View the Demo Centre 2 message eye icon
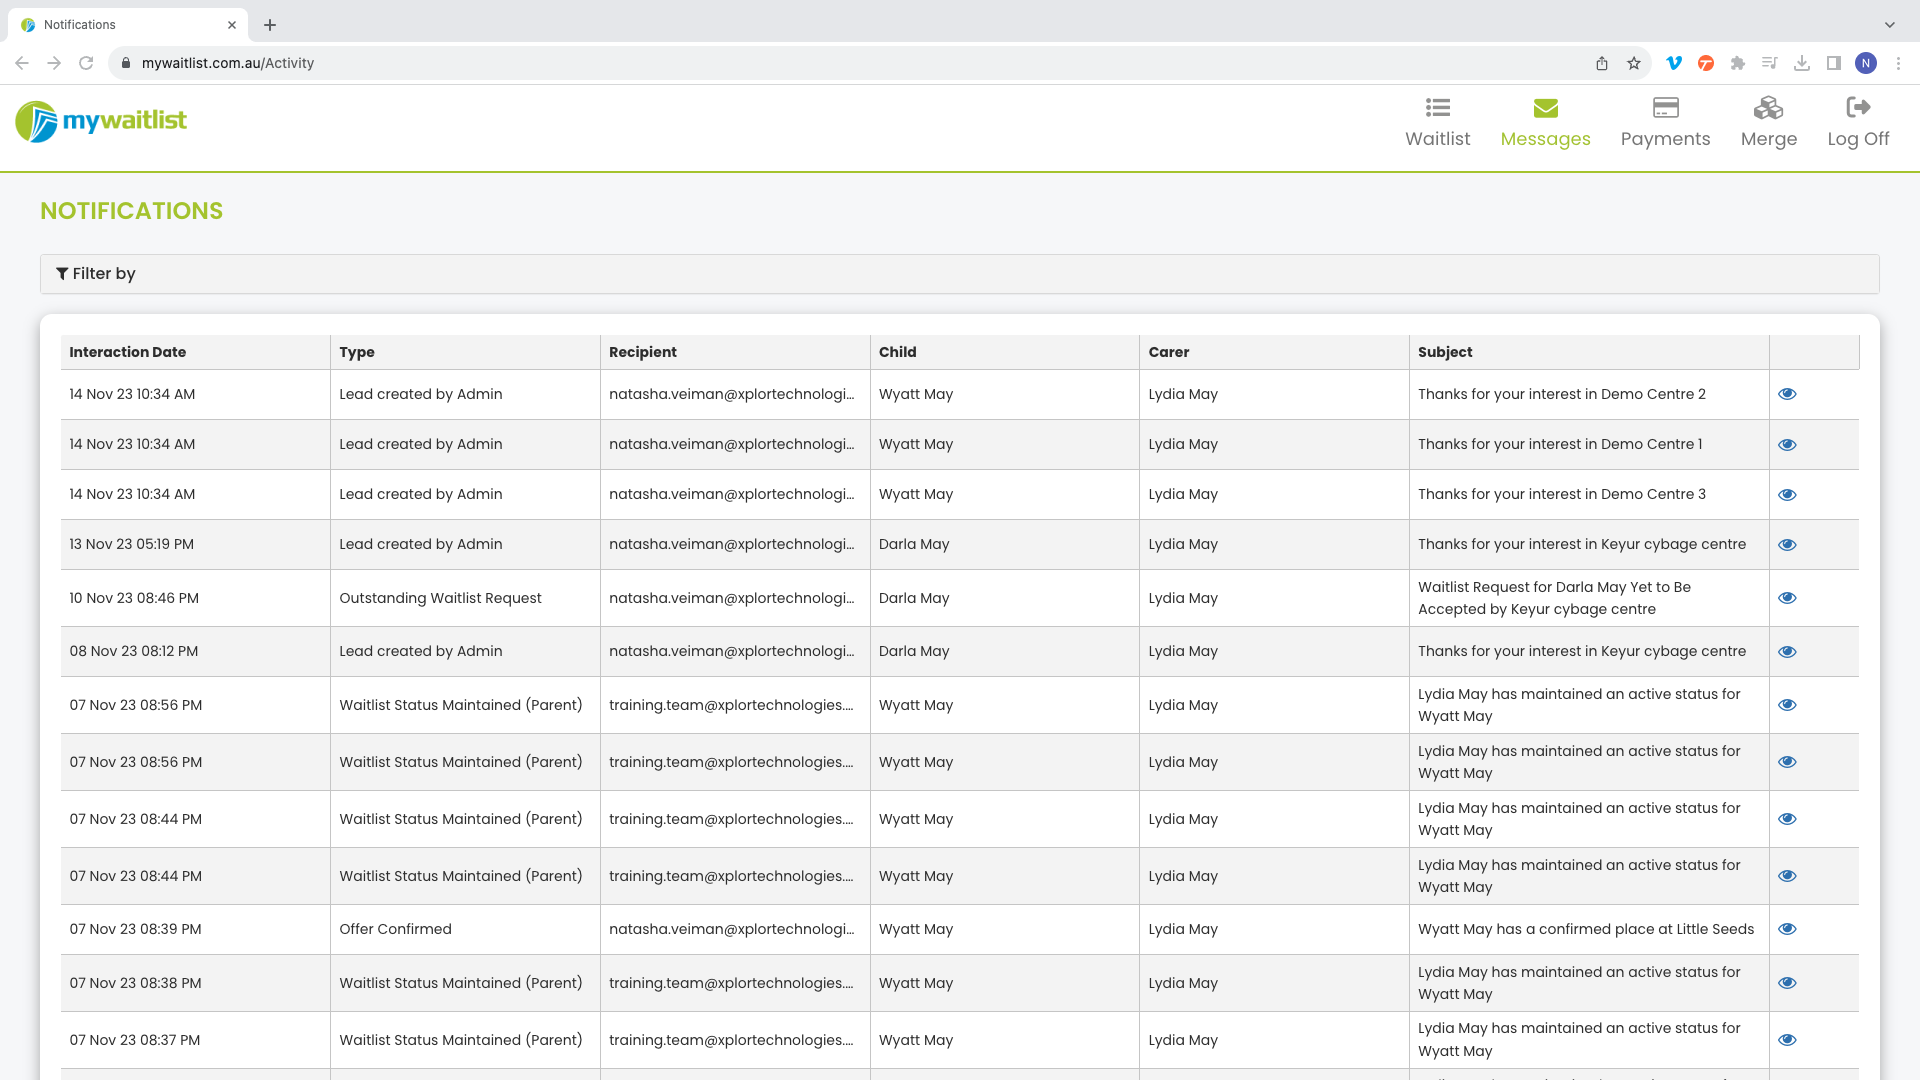 [1787, 394]
